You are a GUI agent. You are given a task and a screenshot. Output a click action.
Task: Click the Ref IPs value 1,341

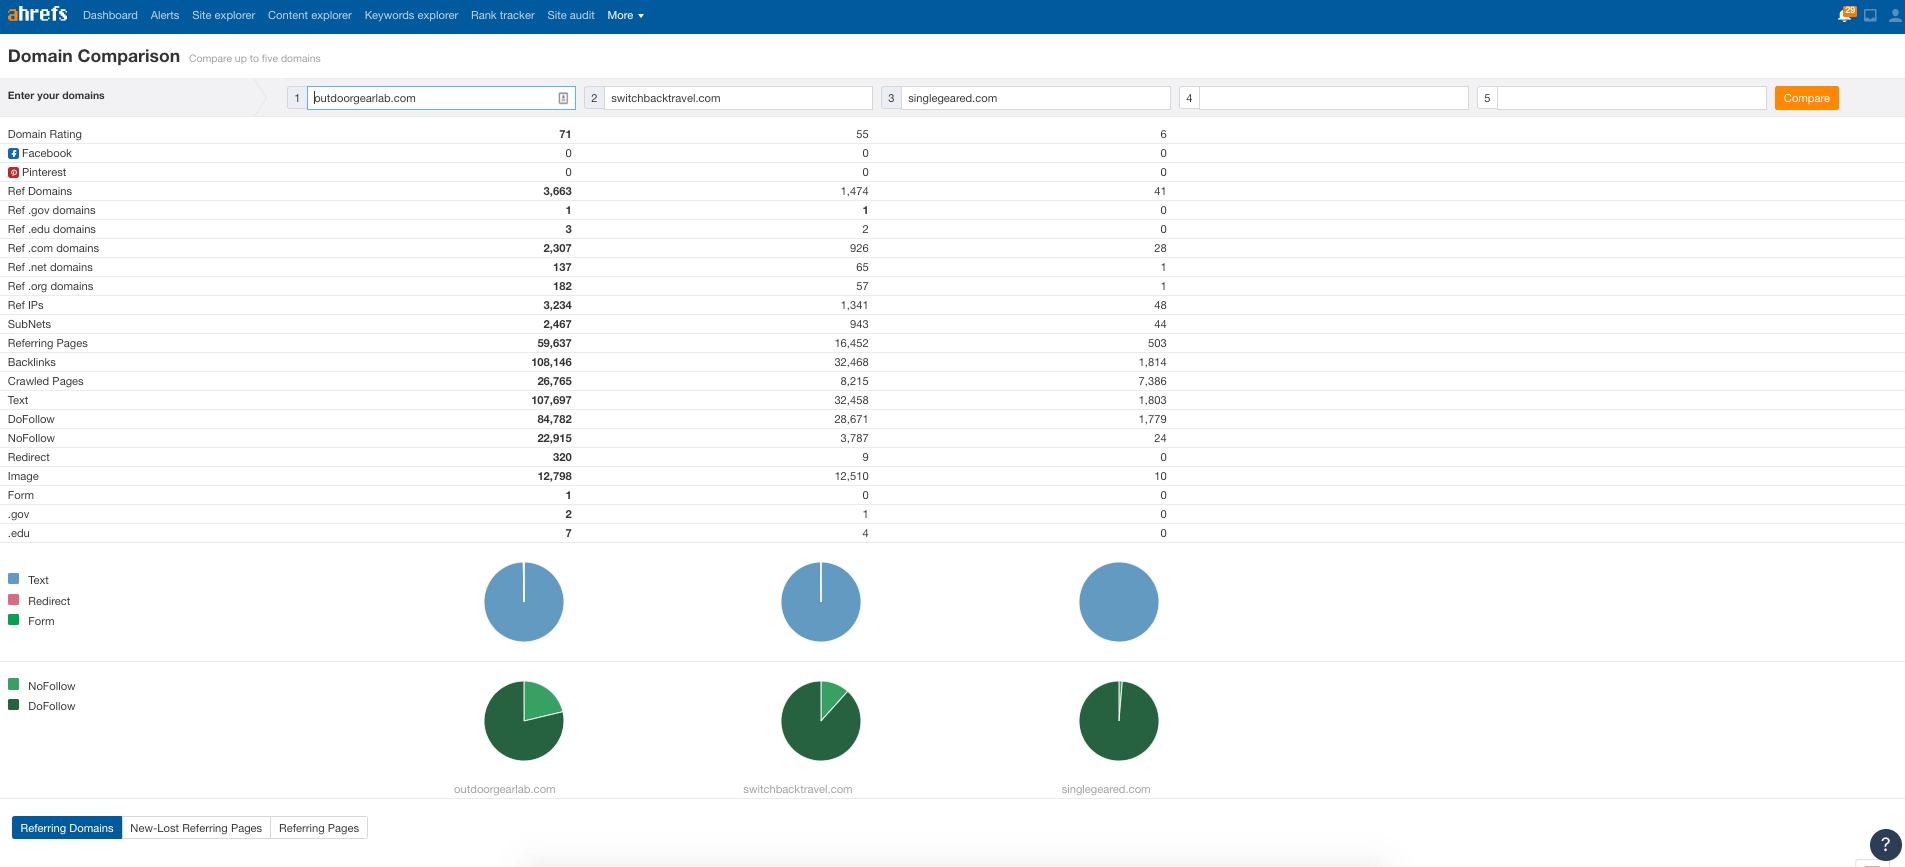coord(854,305)
